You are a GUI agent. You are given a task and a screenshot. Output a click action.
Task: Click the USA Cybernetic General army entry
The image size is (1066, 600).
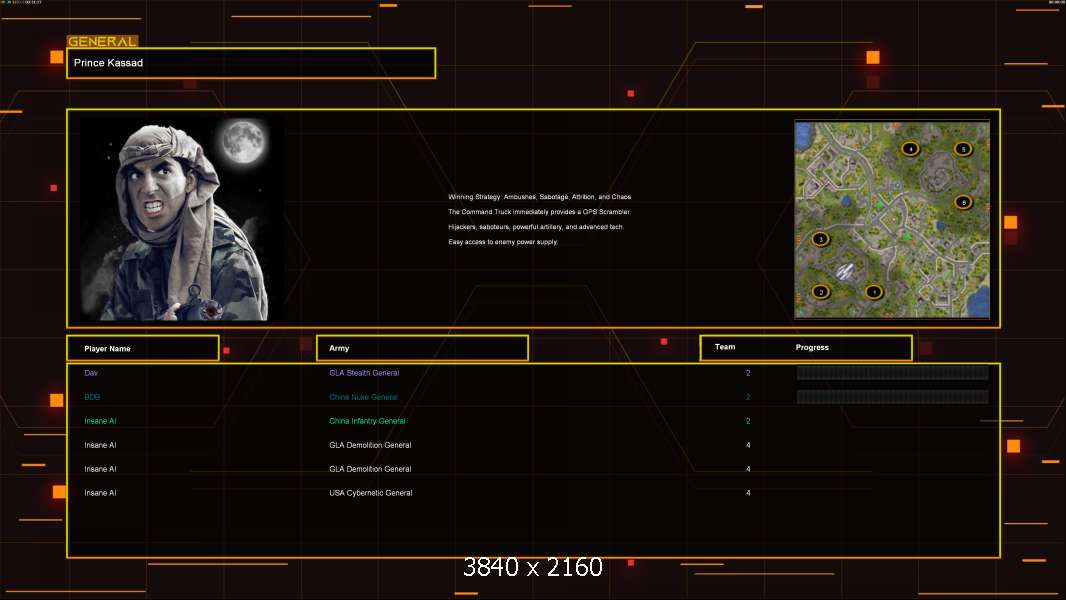click(370, 493)
